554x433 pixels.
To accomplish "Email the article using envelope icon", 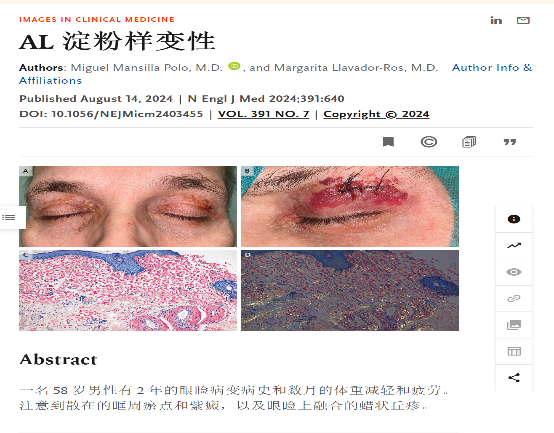I will [523, 20].
